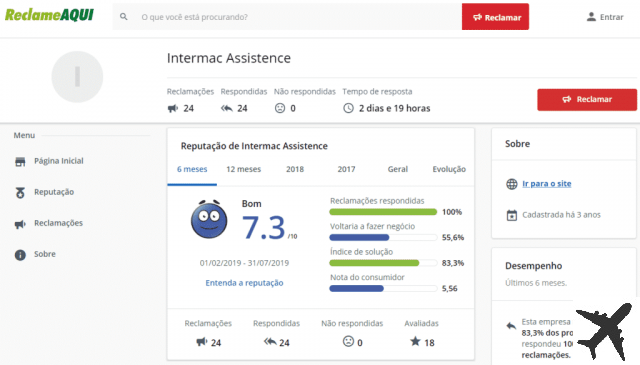
Task: Click the Sobre info icon in menu
Action: click(20, 255)
